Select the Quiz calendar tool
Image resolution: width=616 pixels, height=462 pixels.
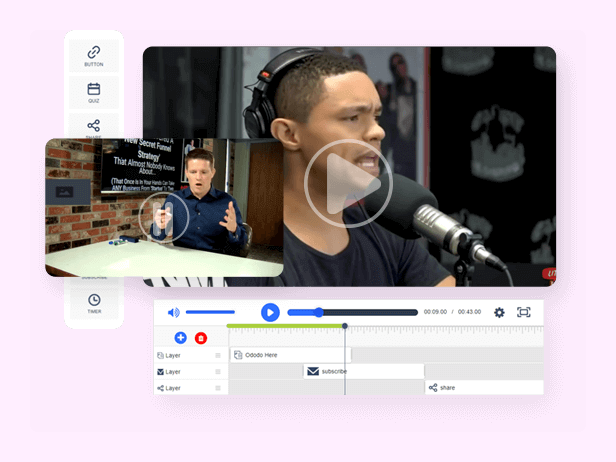point(94,93)
